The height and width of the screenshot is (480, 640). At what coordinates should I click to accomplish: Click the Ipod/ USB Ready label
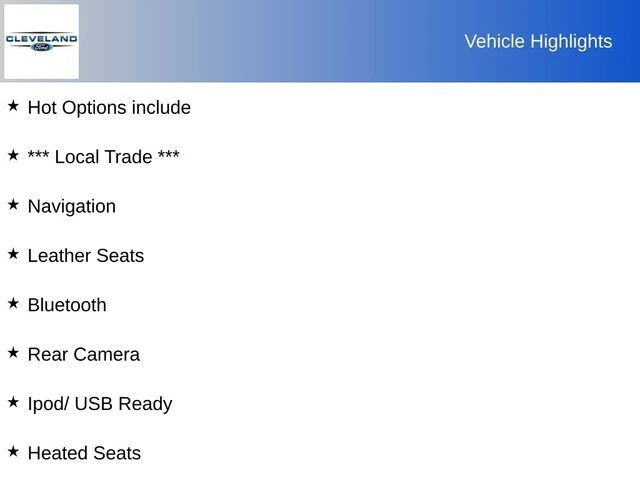click(100, 404)
